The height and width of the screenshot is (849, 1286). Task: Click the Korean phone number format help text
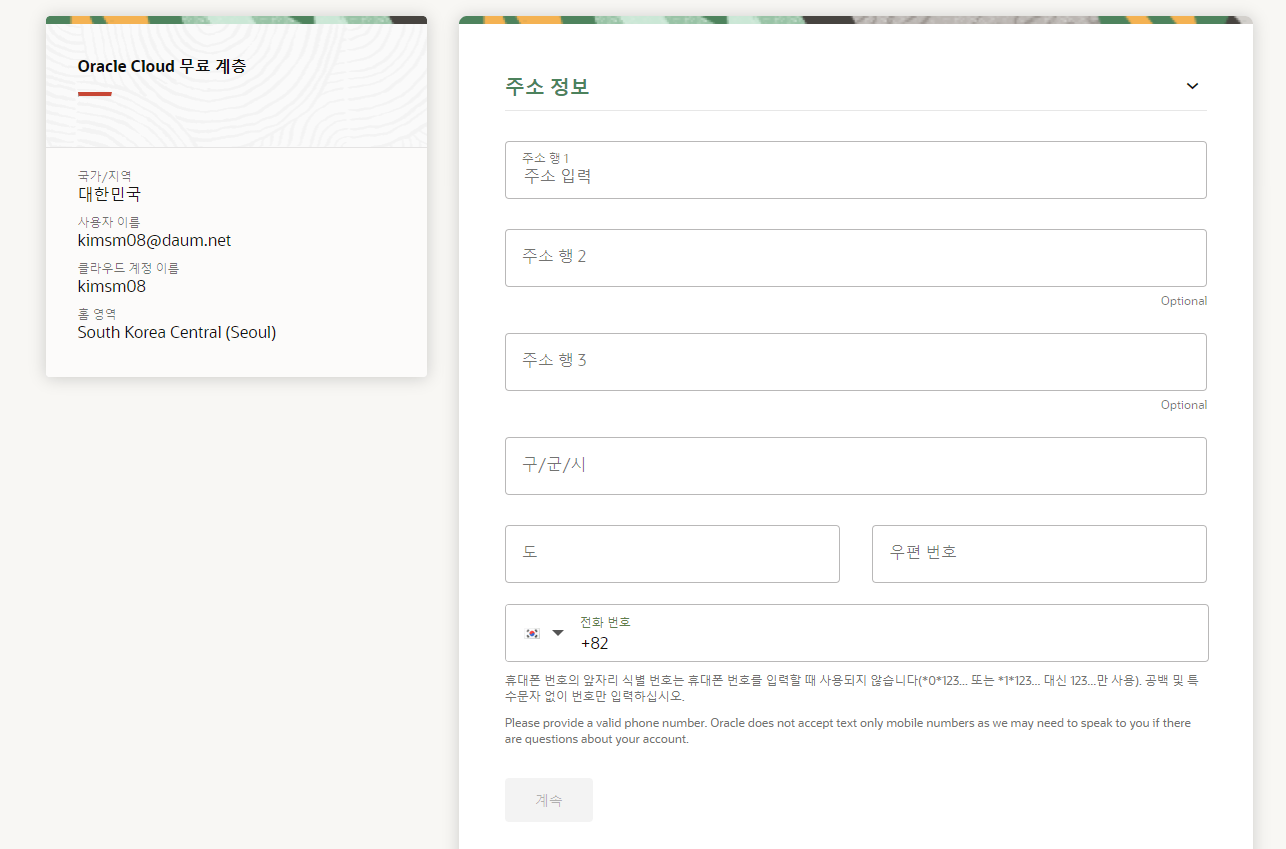851,688
